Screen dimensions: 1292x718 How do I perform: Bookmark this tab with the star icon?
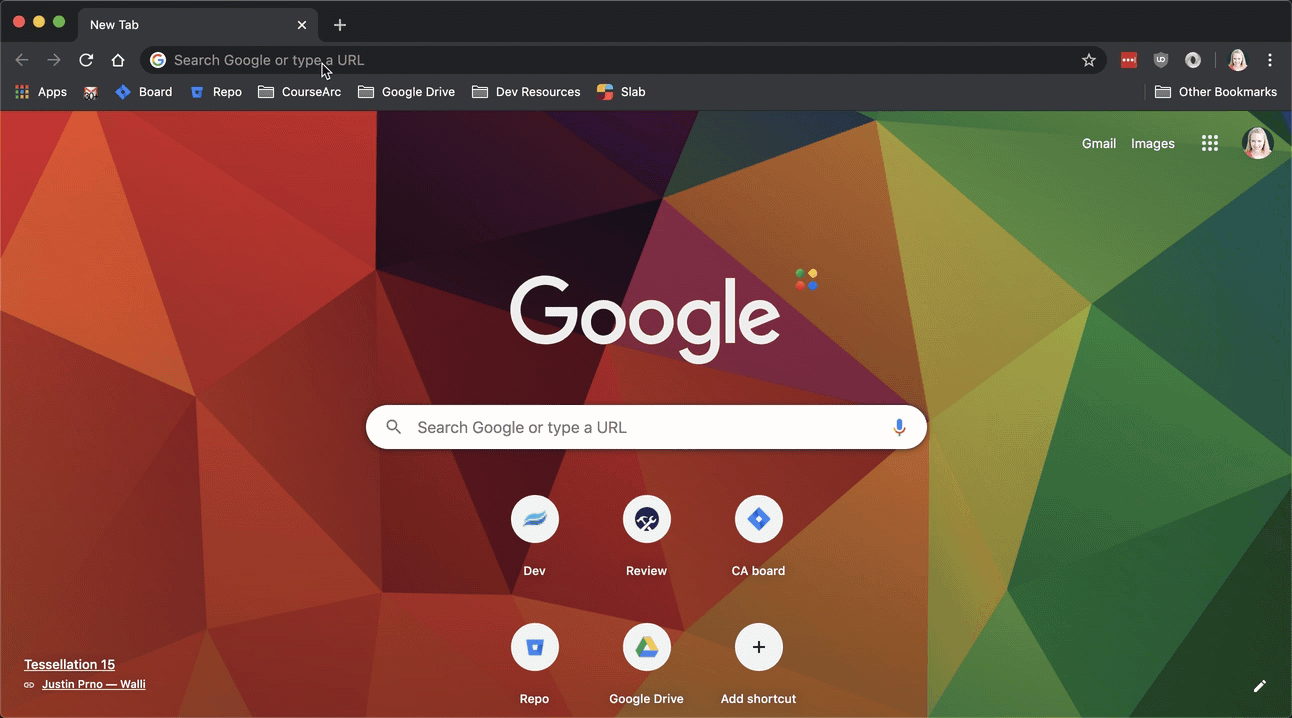pos(1089,60)
